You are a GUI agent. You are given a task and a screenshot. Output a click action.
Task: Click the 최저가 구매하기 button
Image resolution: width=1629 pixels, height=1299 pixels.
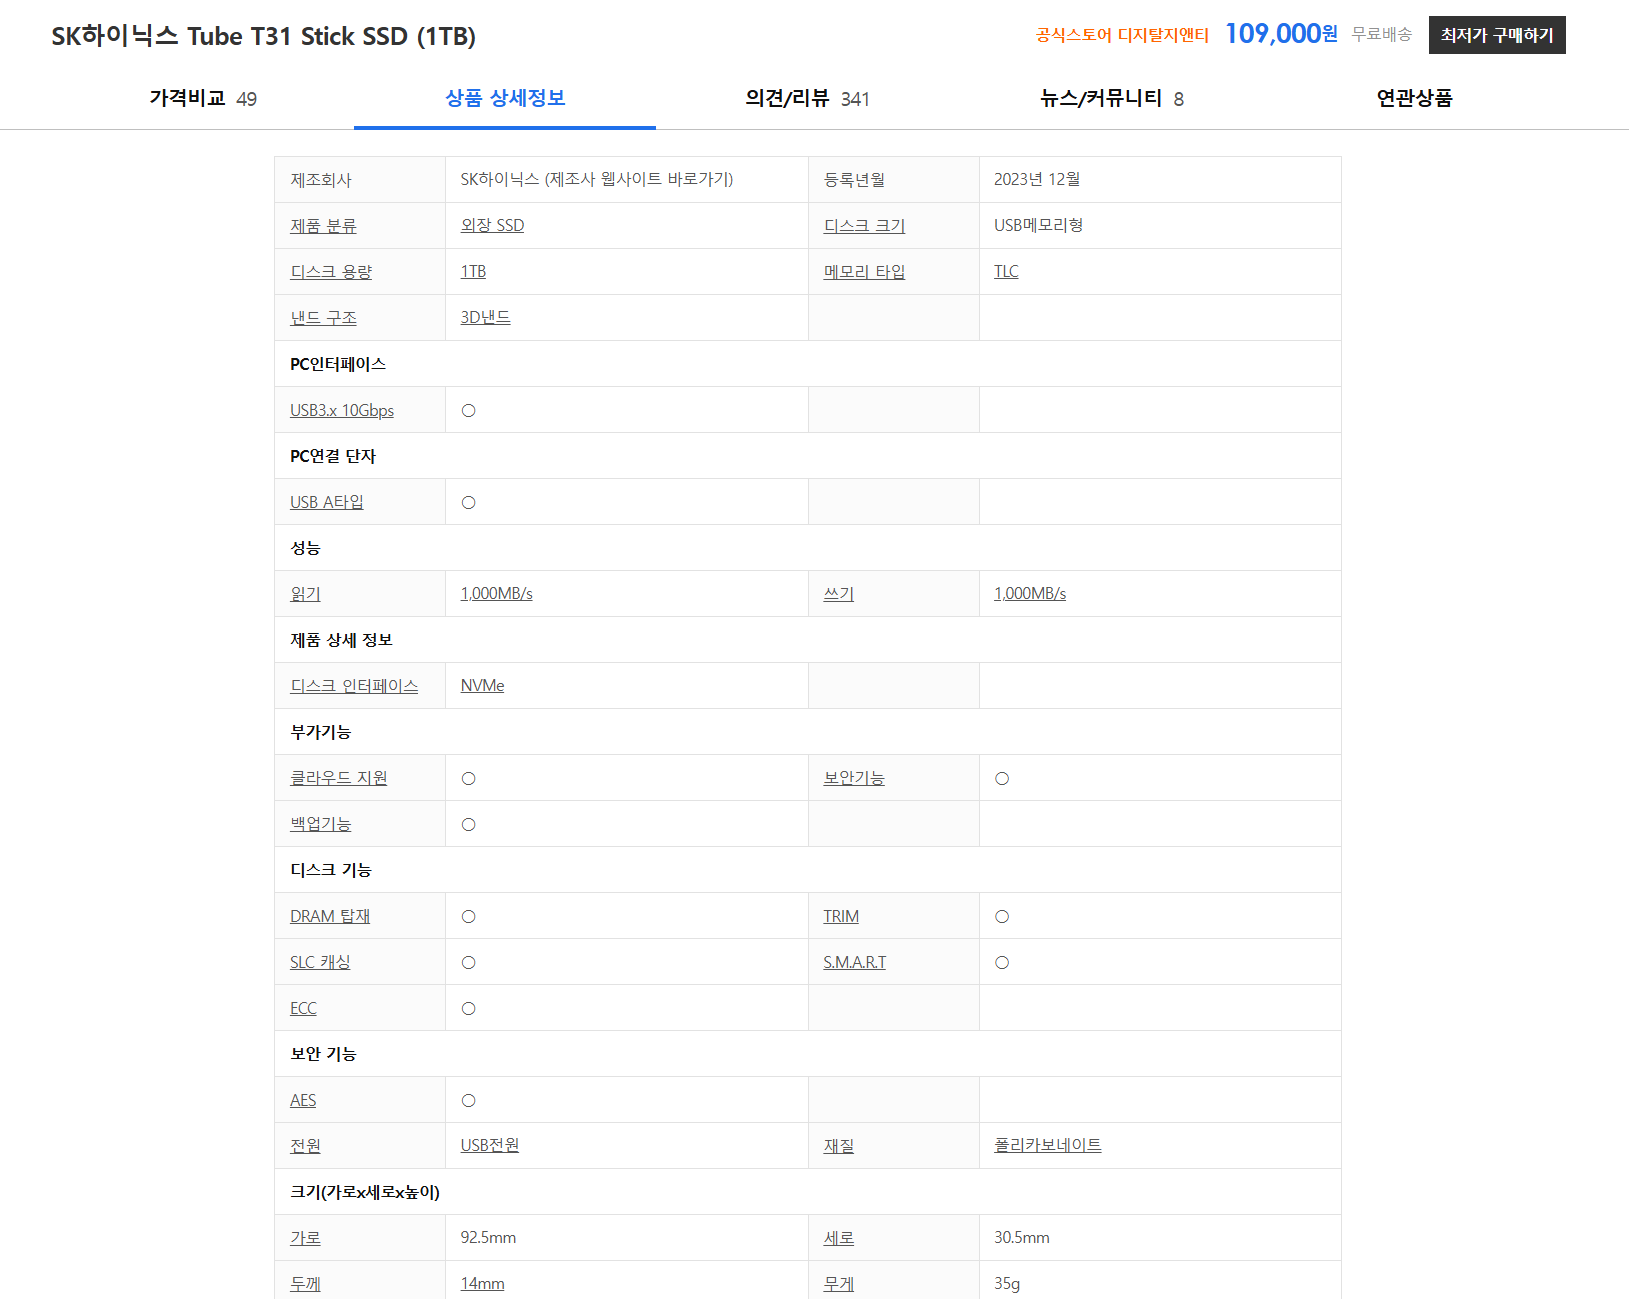(1497, 35)
